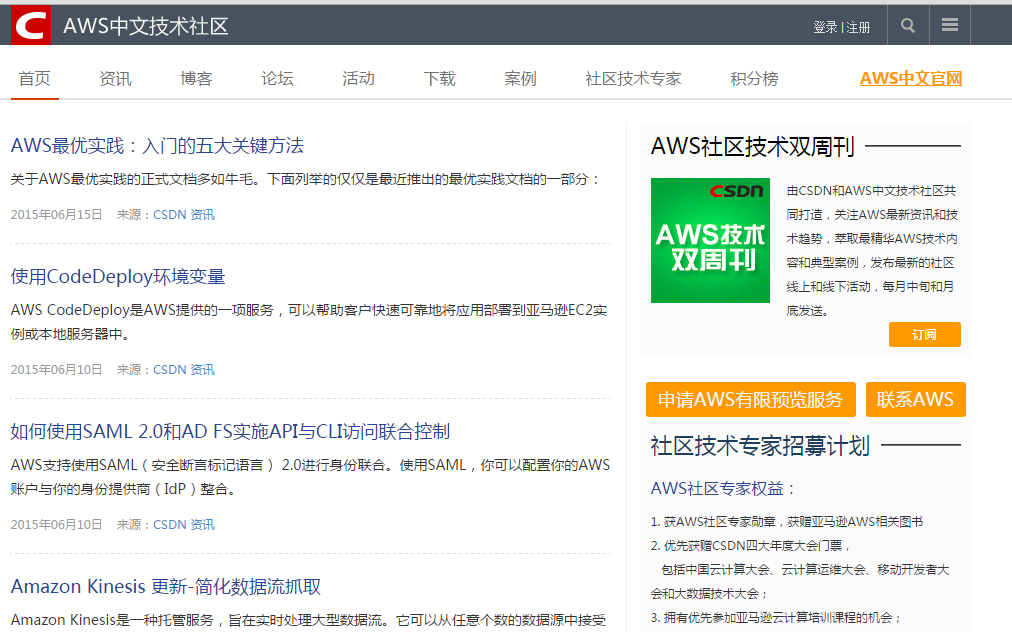Open the 社区技术专家 tab
Image resolution: width=1012 pixels, height=632 pixels.
[x=633, y=79]
